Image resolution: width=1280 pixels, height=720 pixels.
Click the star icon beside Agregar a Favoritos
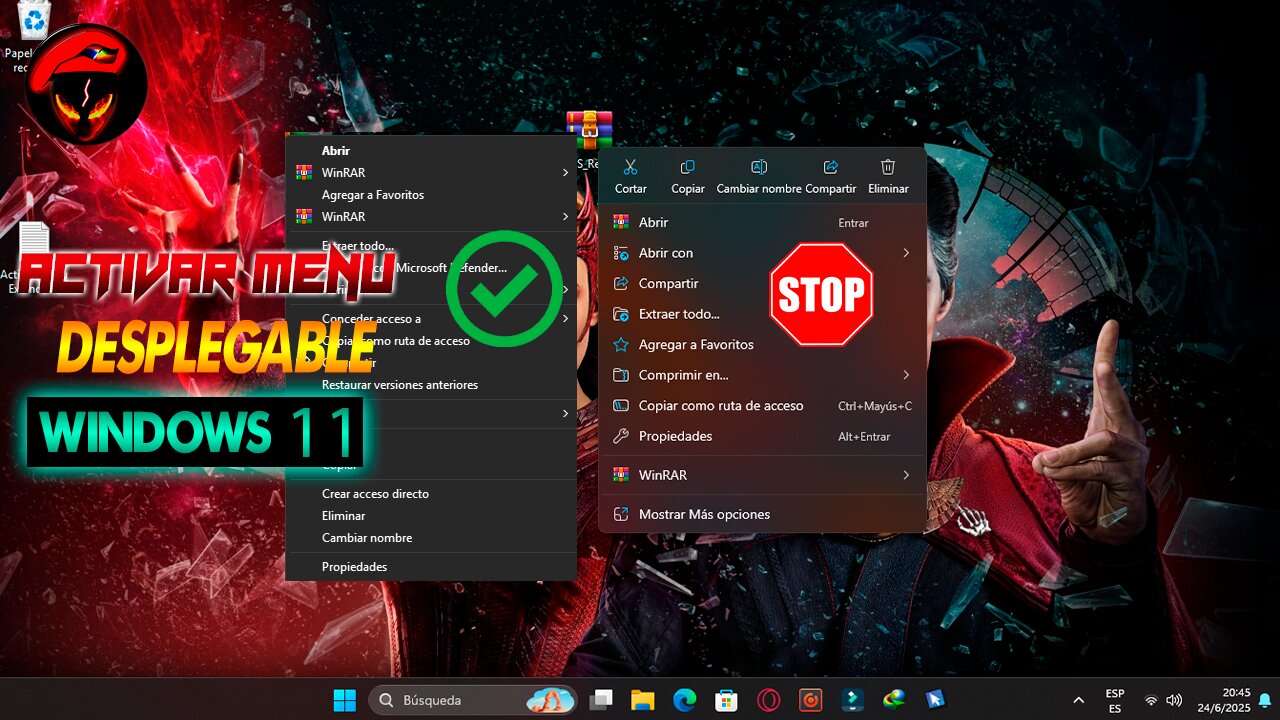click(621, 344)
